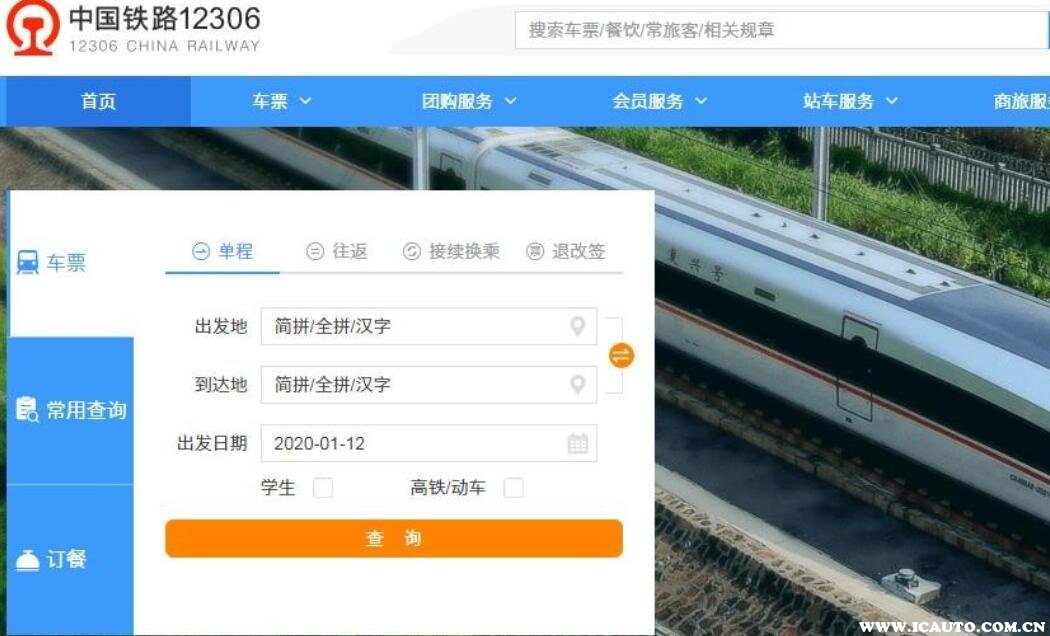The image size is (1050, 636).
Task: Switch to the 接续换乘 transfer tab
Action: [x=451, y=251]
